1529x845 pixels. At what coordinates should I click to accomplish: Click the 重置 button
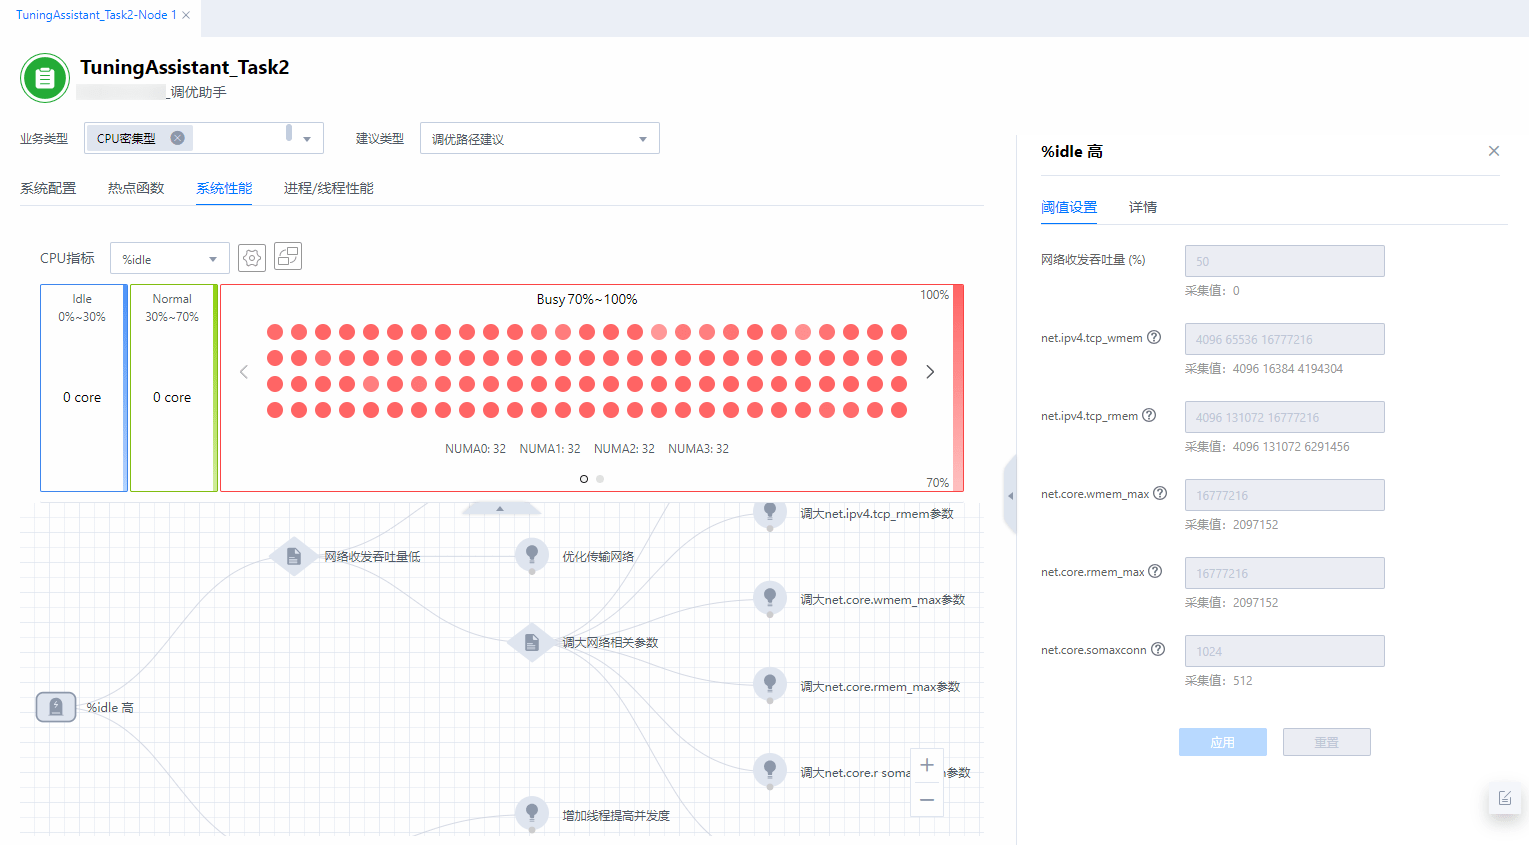click(x=1327, y=742)
